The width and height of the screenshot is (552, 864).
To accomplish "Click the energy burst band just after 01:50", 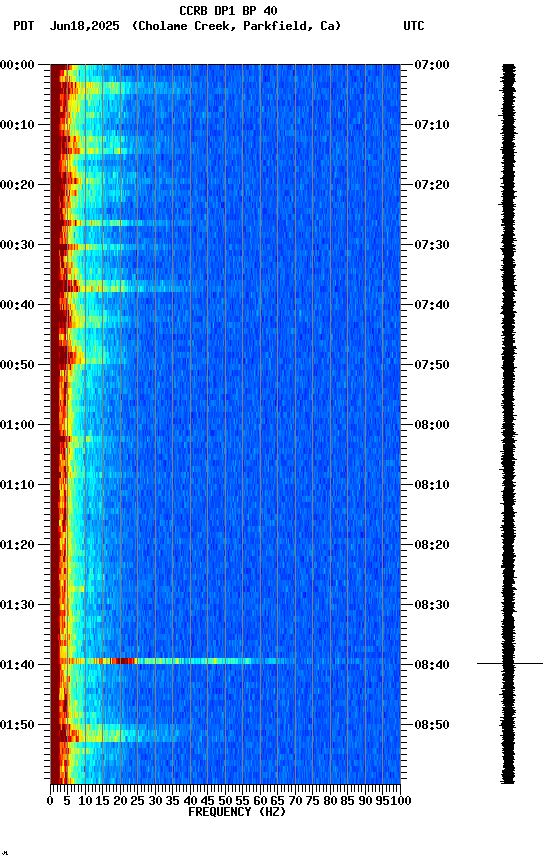I will click(x=121, y=733).
